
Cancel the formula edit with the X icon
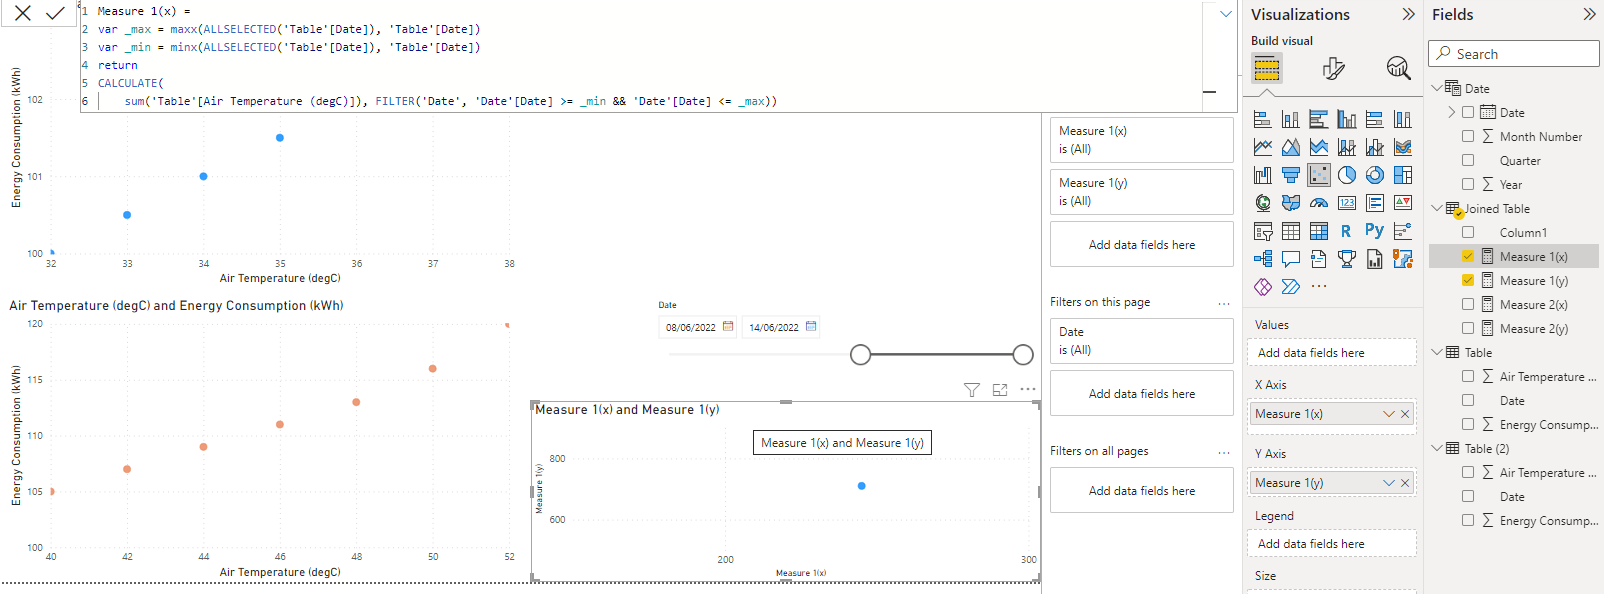pos(23,13)
